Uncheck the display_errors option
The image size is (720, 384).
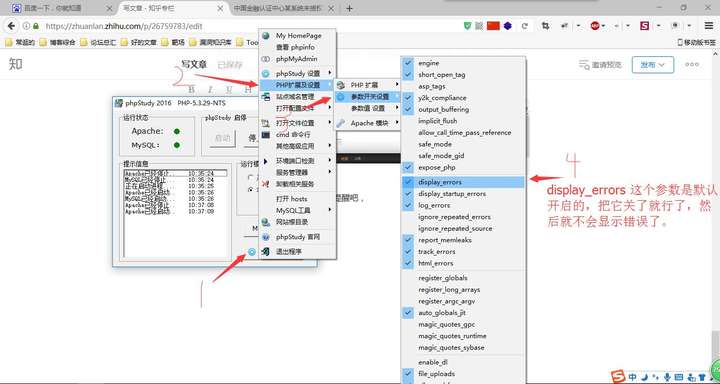coord(462,182)
